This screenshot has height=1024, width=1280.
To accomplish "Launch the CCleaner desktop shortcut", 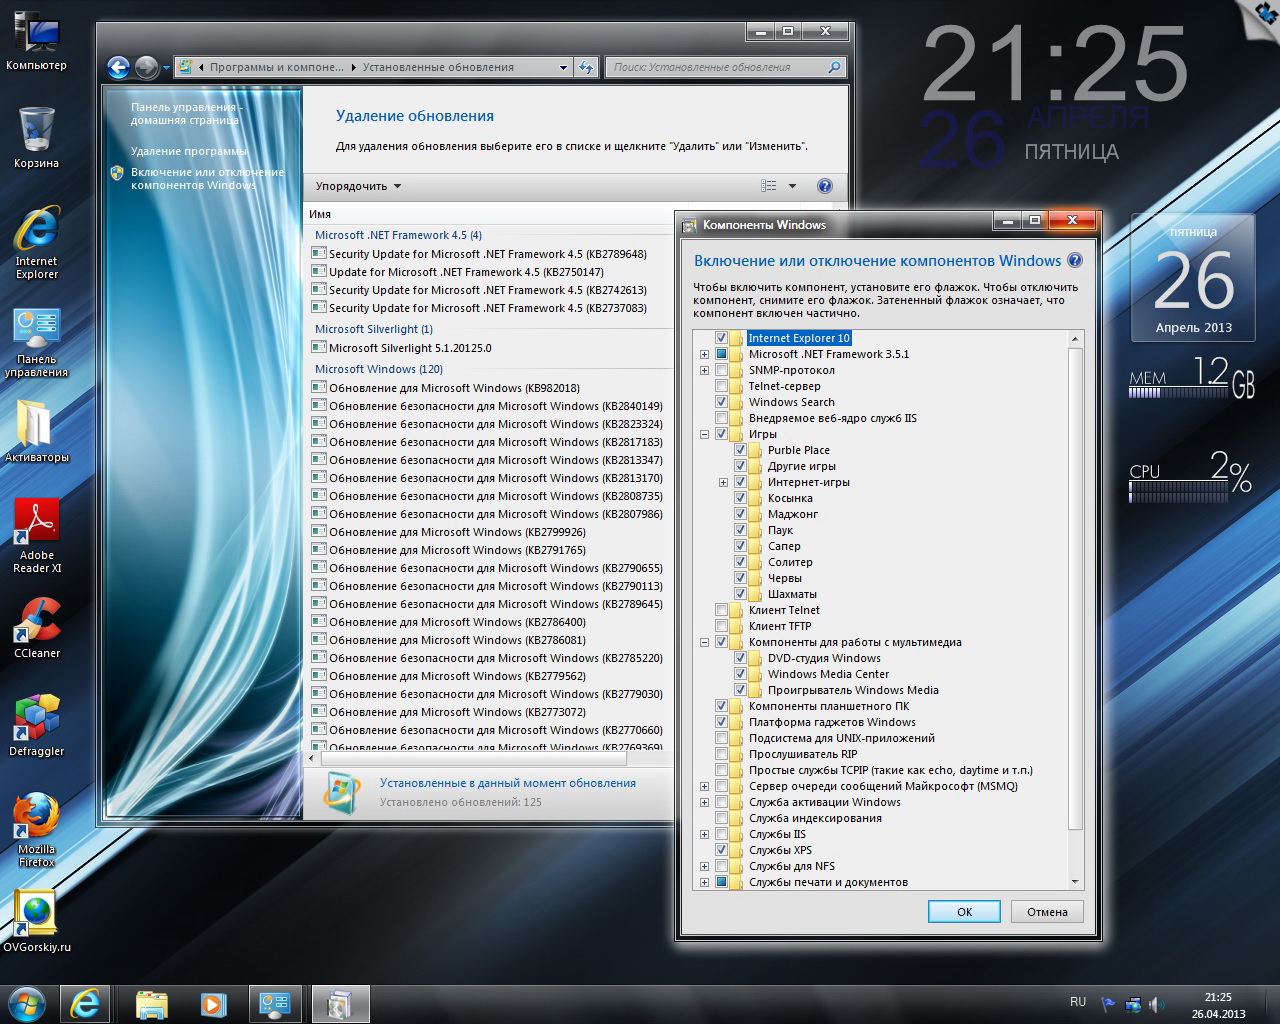I will (x=36, y=628).
